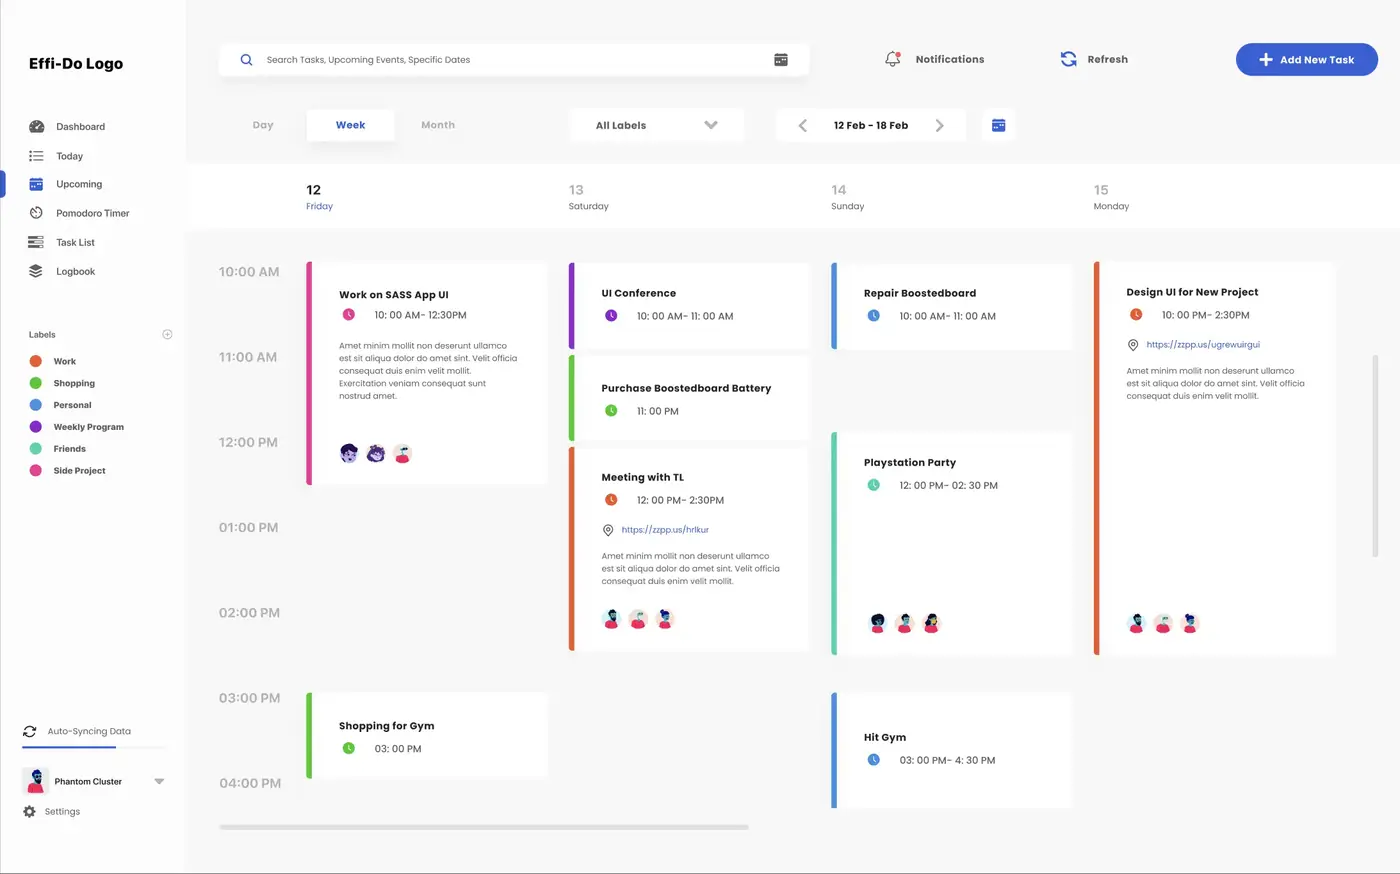Click the Pomodoro Timer clock icon
Image resolution: width=1400 pixels, height=874 pixels.
point(36,213)
